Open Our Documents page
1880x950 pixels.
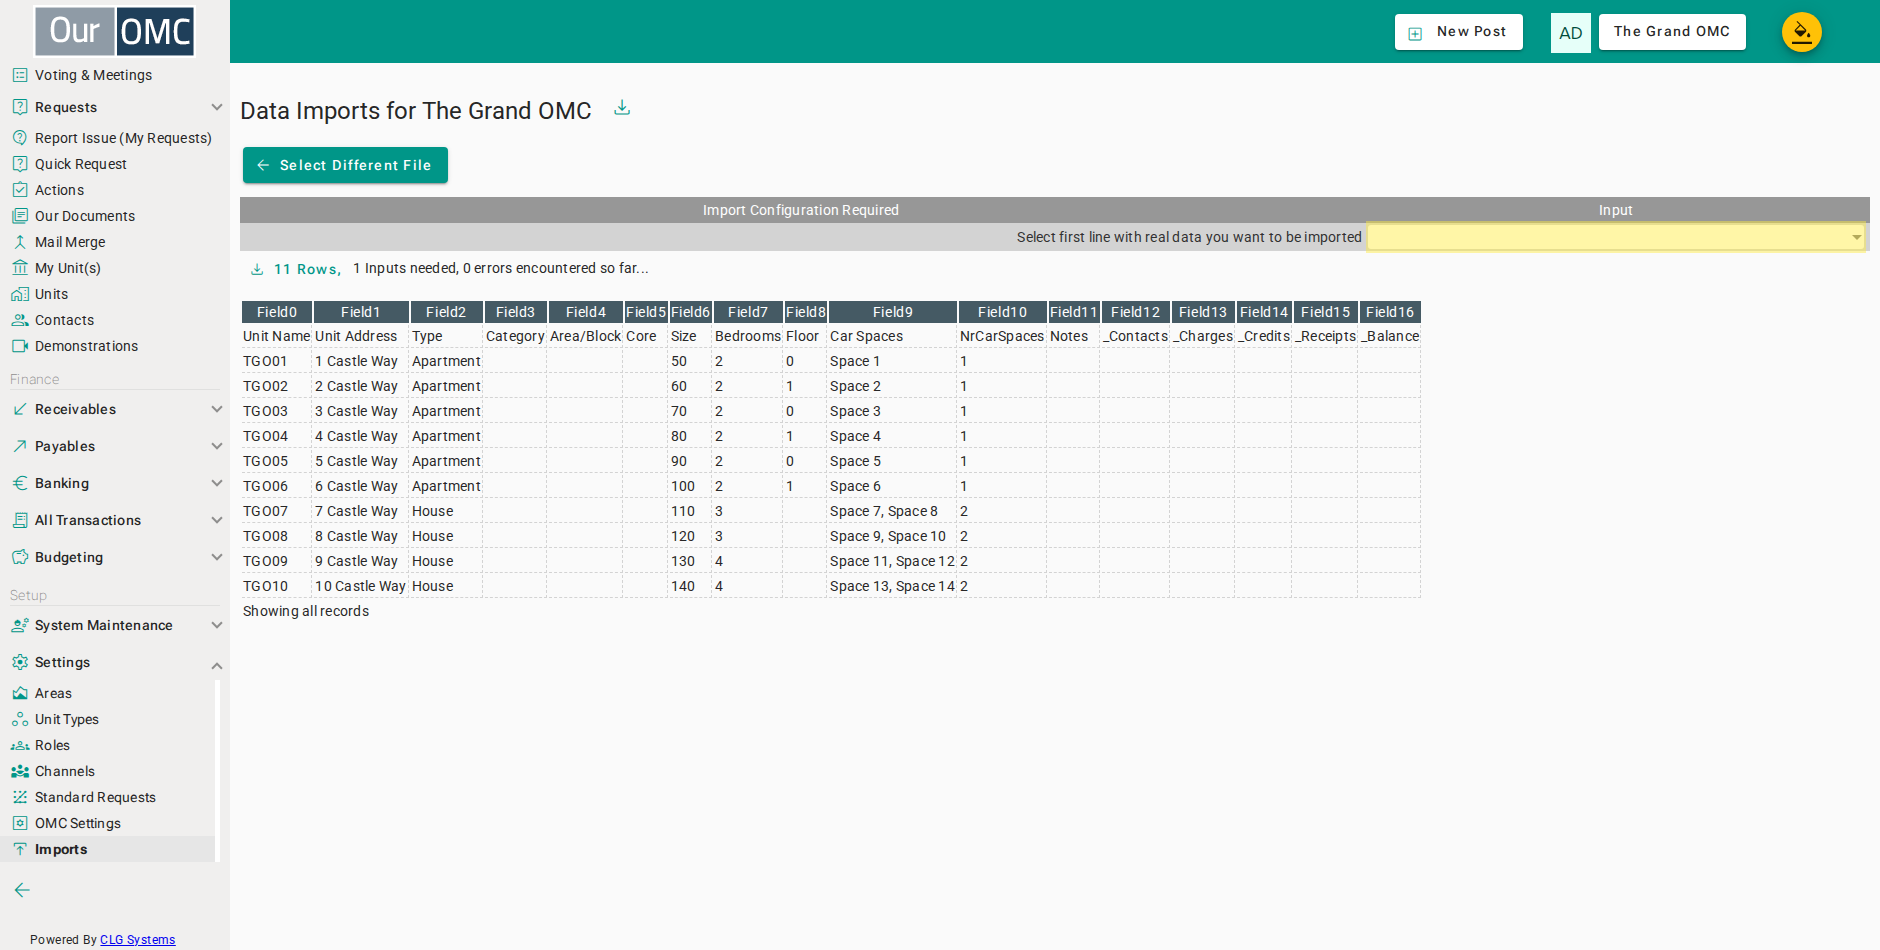[x=85, y=216]
